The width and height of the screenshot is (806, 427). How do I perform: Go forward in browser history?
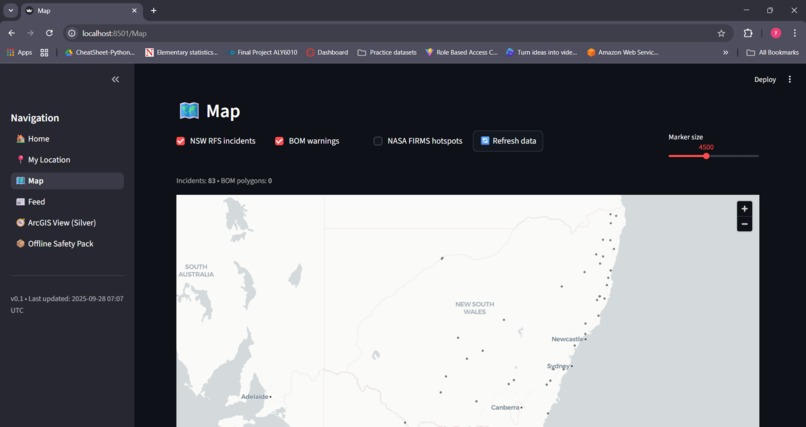[30, 33]
